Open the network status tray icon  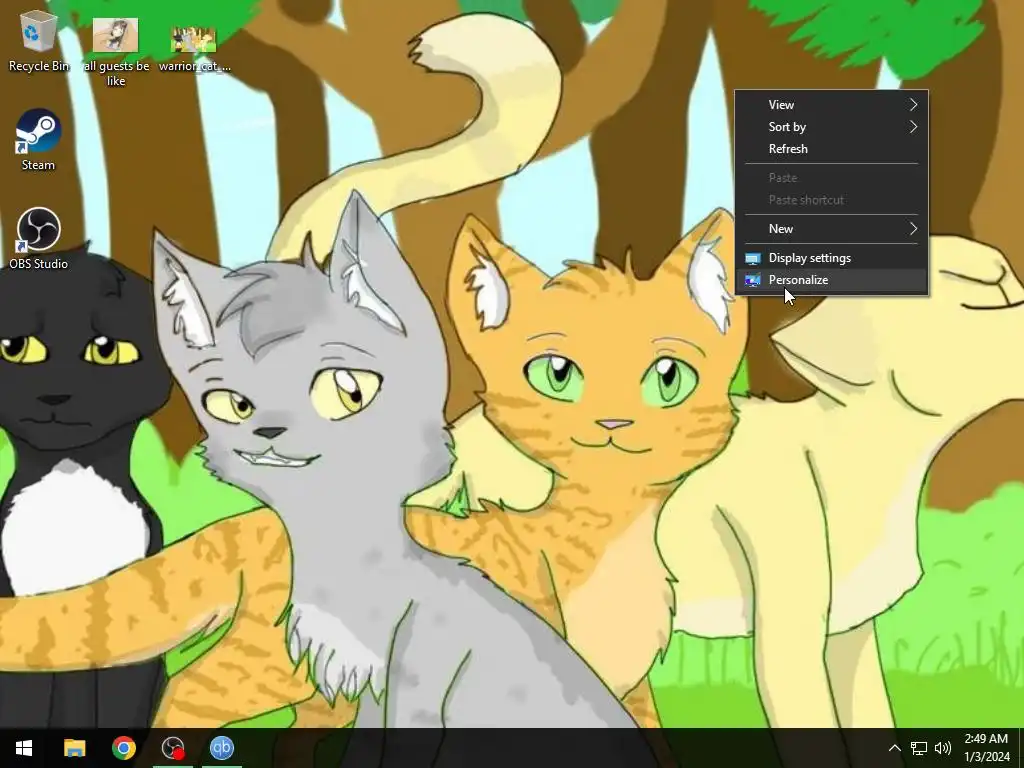tap(919, 748)
